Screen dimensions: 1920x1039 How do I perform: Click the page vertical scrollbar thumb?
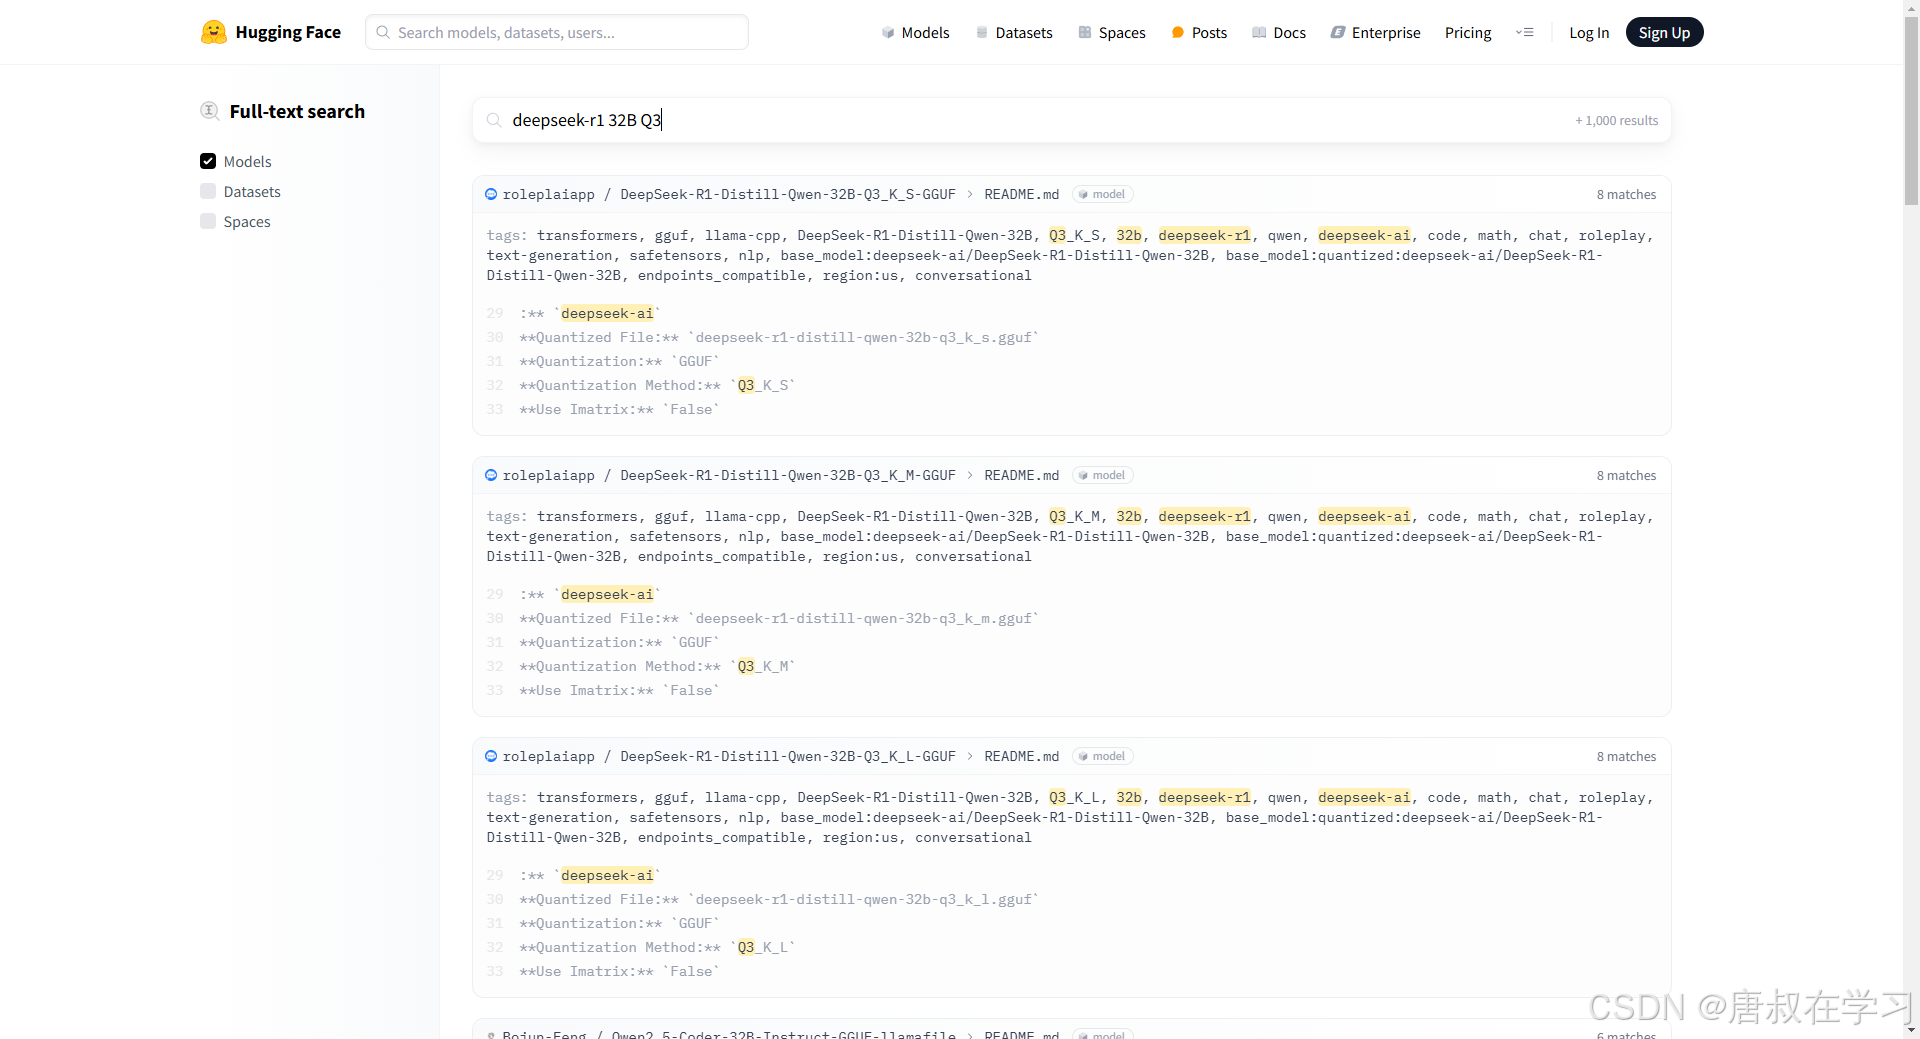pos(1911,110)
